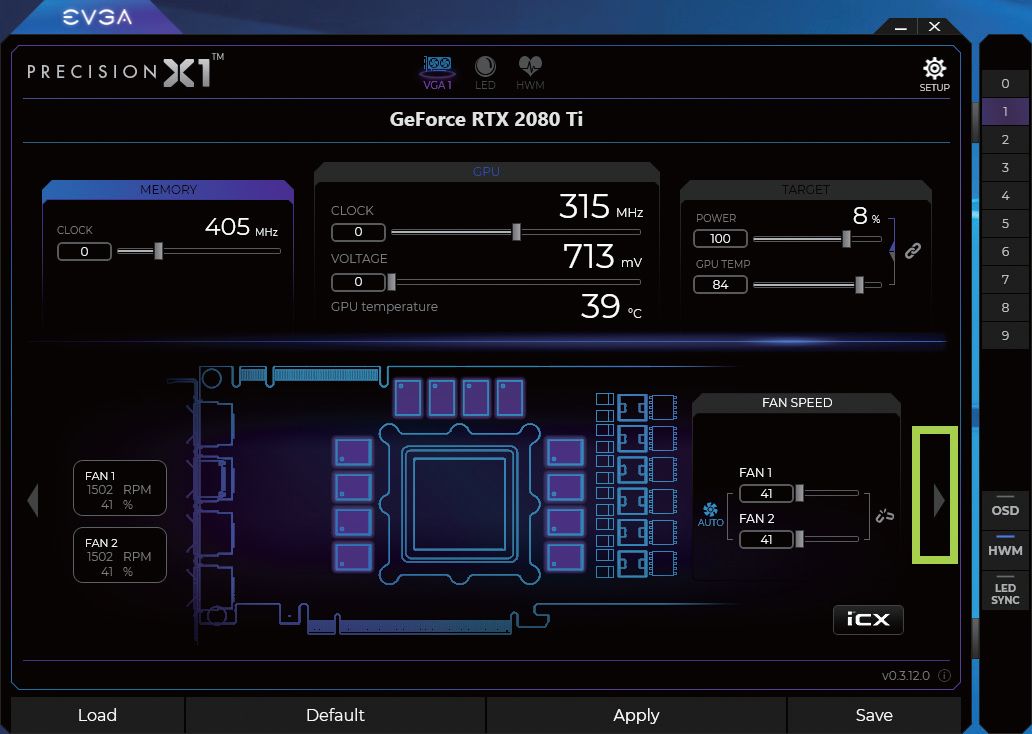Click the memory clock offset input field

point(84,251)
